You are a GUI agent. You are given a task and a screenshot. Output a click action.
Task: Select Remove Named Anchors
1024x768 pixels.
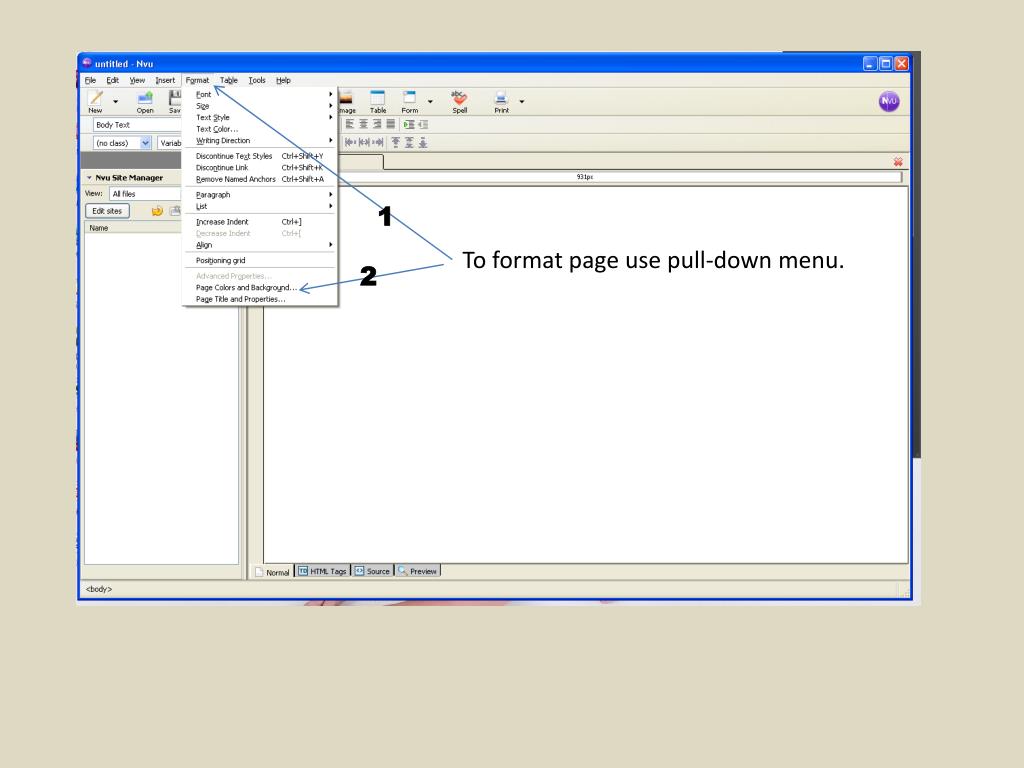(261, 179)
